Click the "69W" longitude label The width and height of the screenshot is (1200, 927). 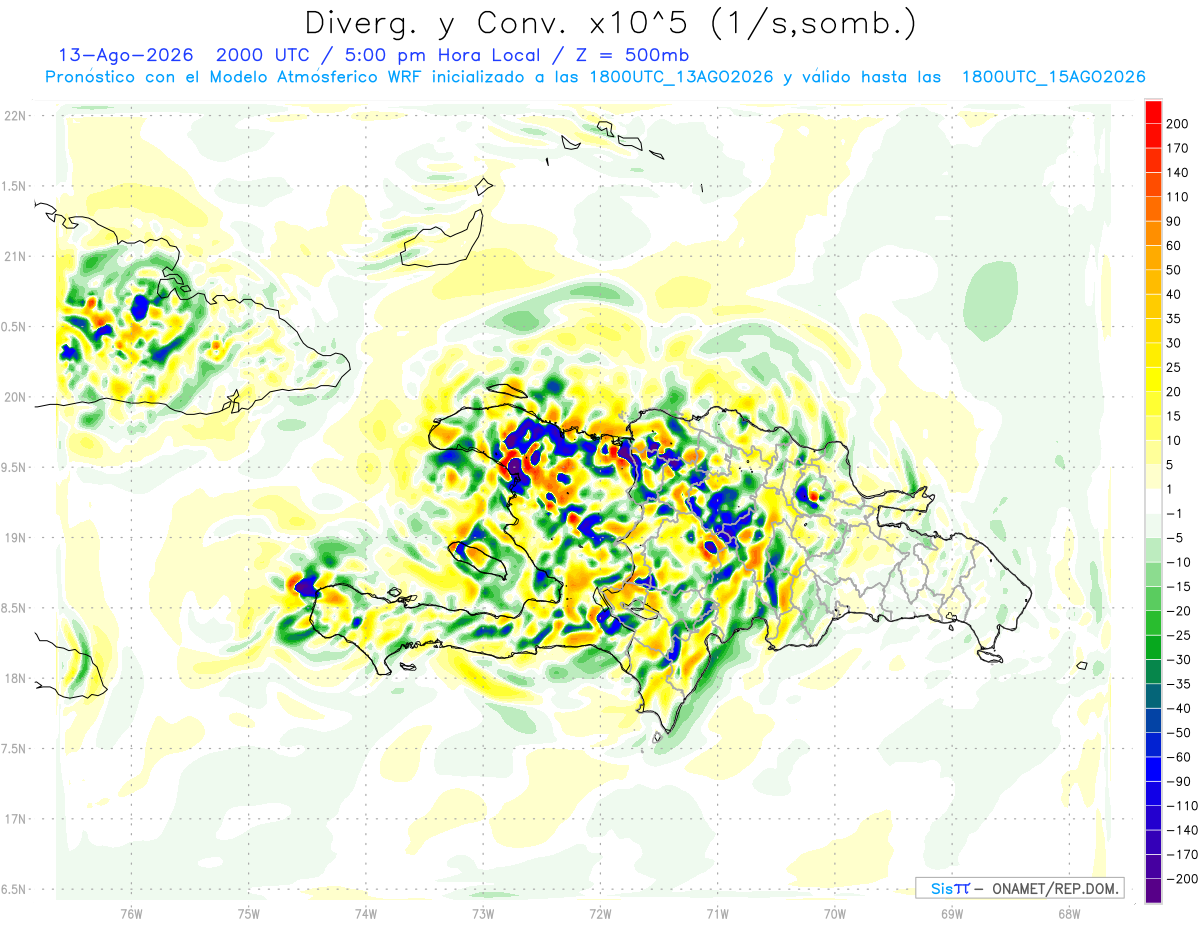952,913
